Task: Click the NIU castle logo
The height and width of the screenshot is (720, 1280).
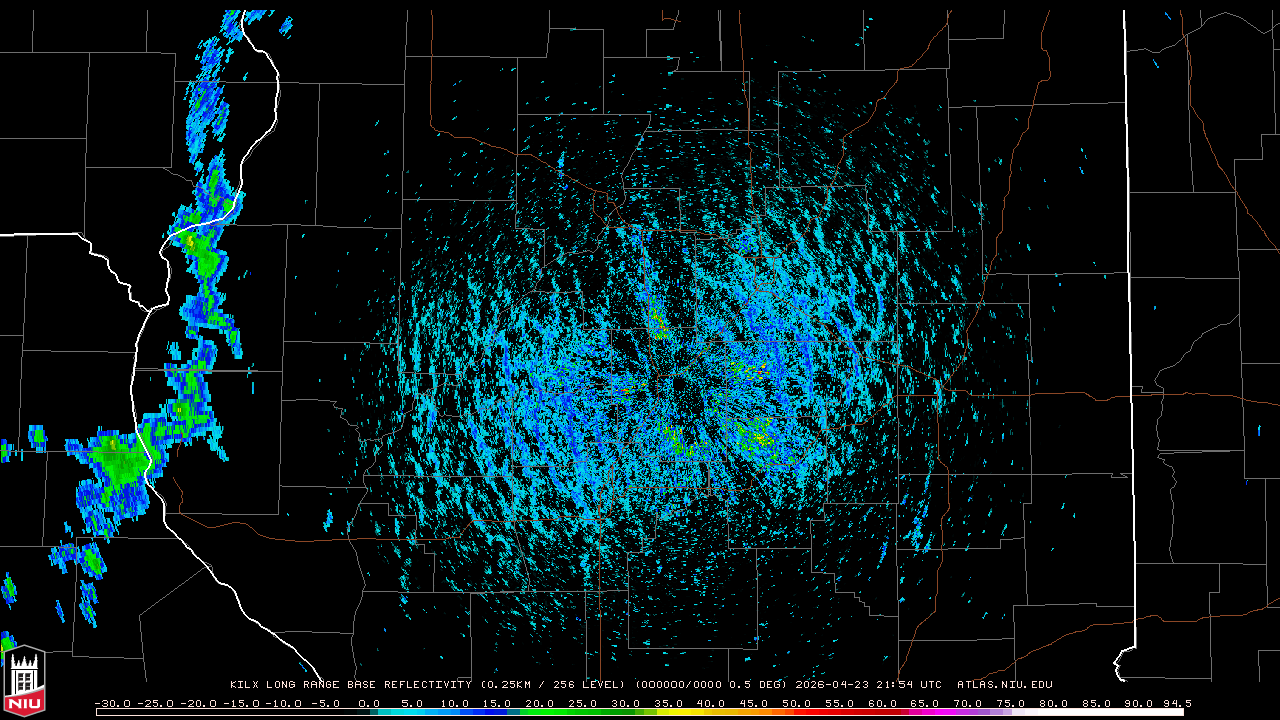Action: point(25,683)
